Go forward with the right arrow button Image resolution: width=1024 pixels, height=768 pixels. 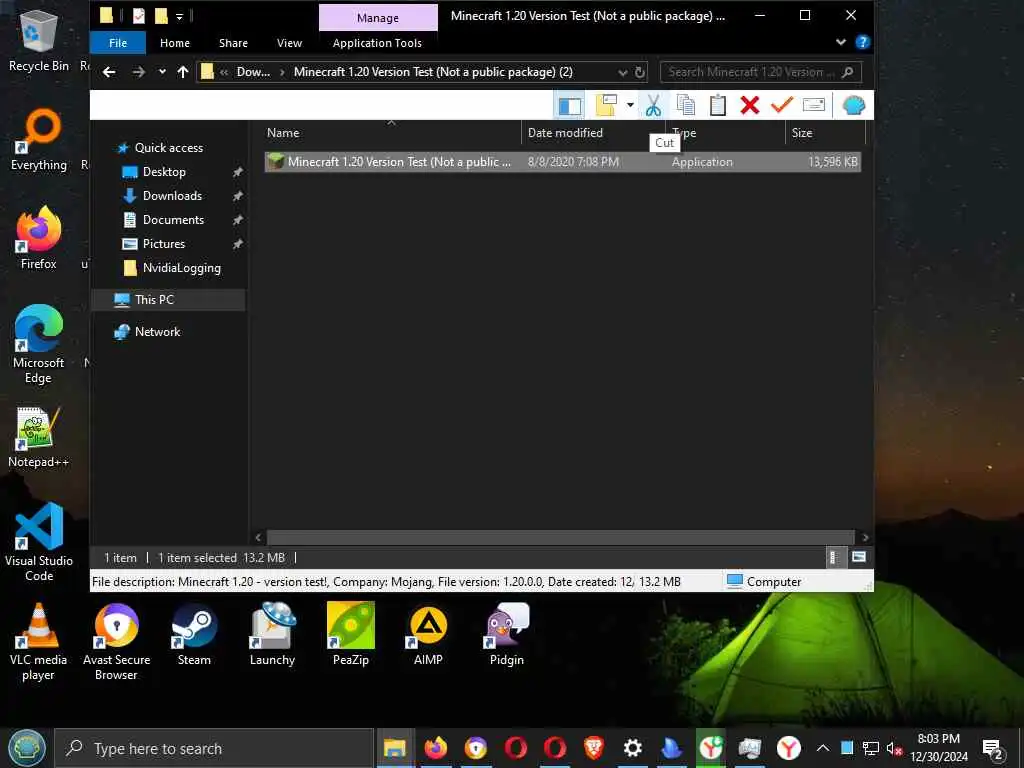pyautogui.click(x=138, y=72)
